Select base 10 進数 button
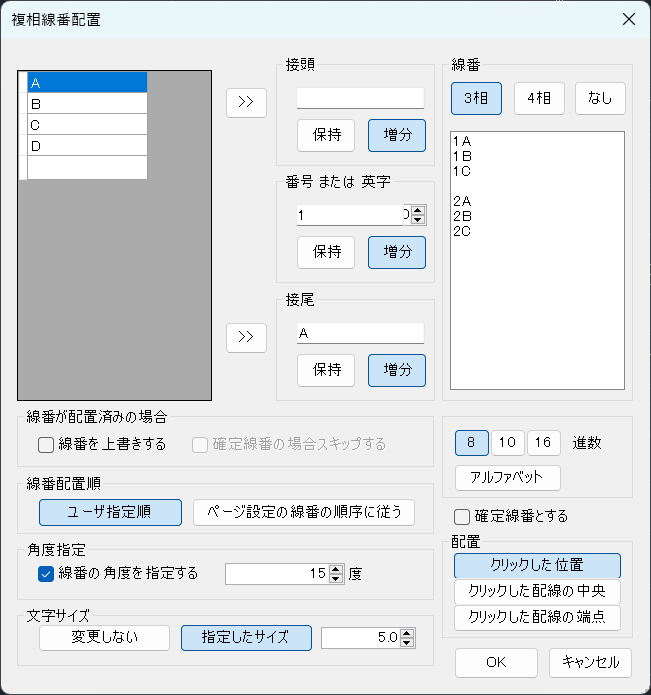The height and width of the screenshot is (695, 651). [507, 443]
